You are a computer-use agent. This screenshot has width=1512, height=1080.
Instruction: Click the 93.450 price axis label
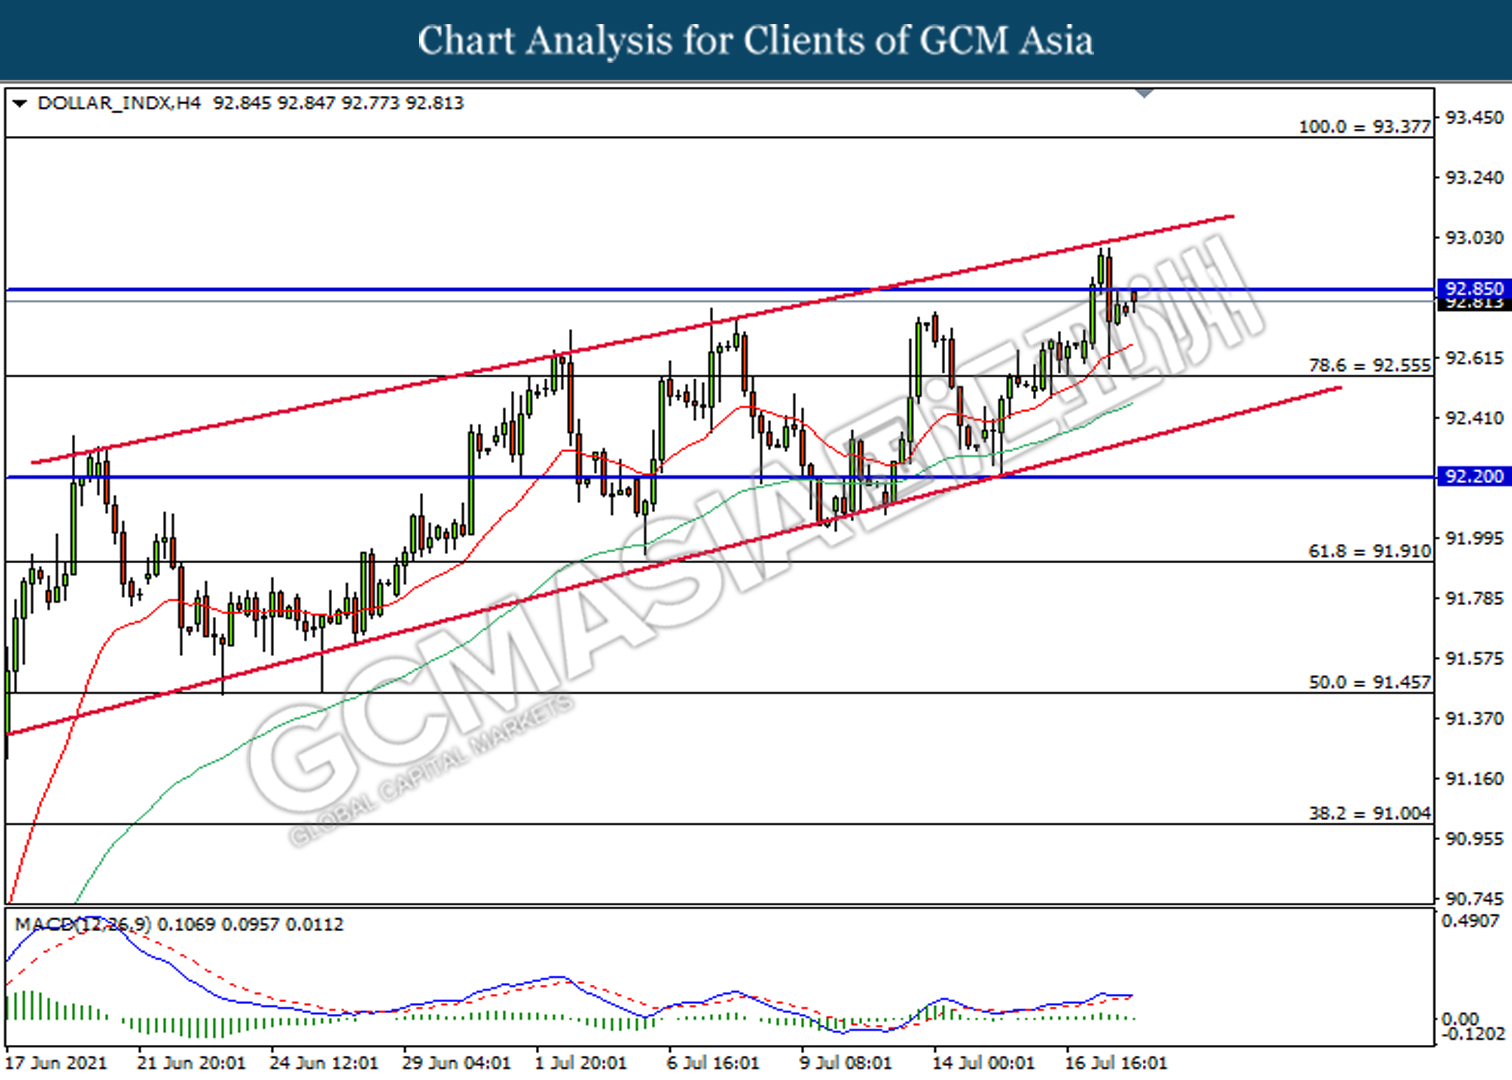tap(1474, 118)
